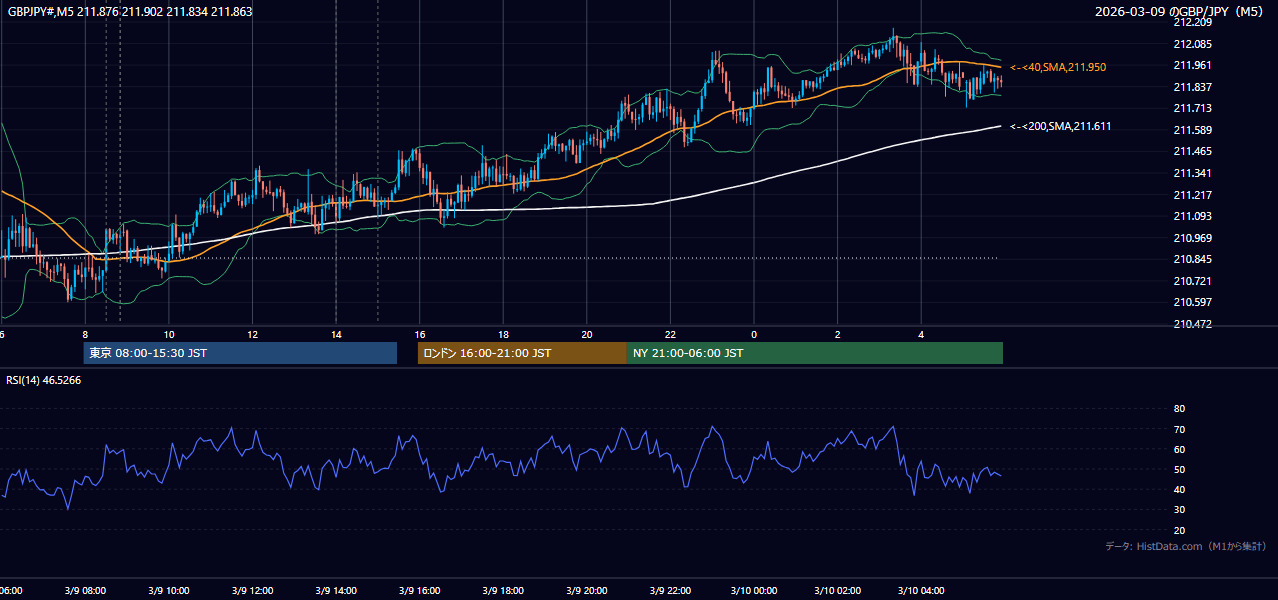
Task: Click price axis value 210.597
Action: pos(1193,302)
